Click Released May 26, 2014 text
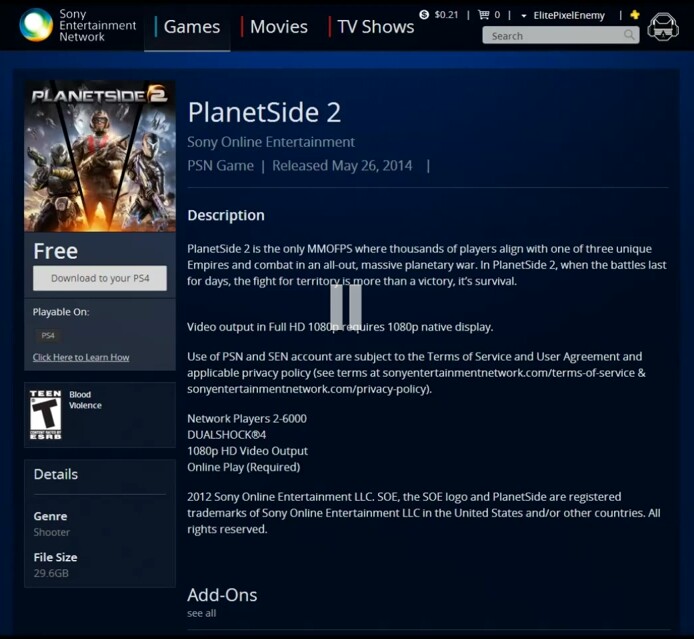The width and height of the screenshot is (694, 639). (x=342, y=166)
